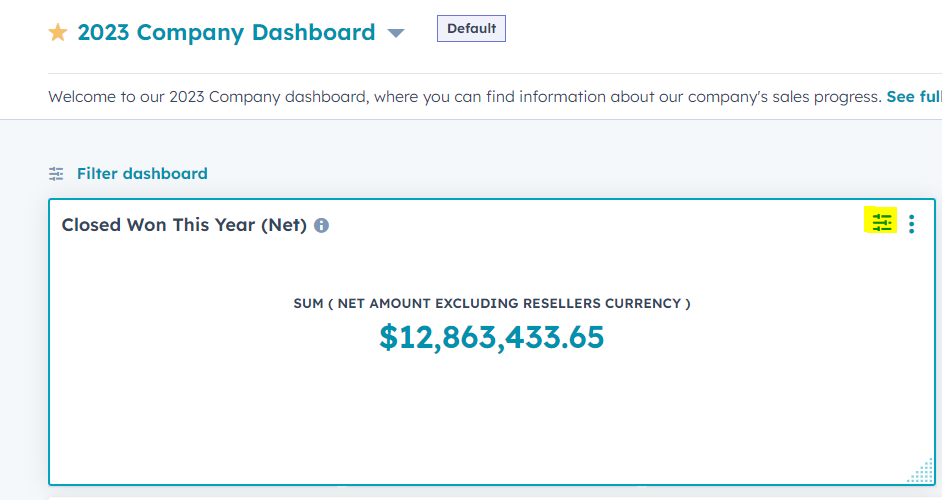Screen dimensions: 942x500
Task: Open the highlighted report filters icon
Action: pyautogui.click(x=881, y=222)
